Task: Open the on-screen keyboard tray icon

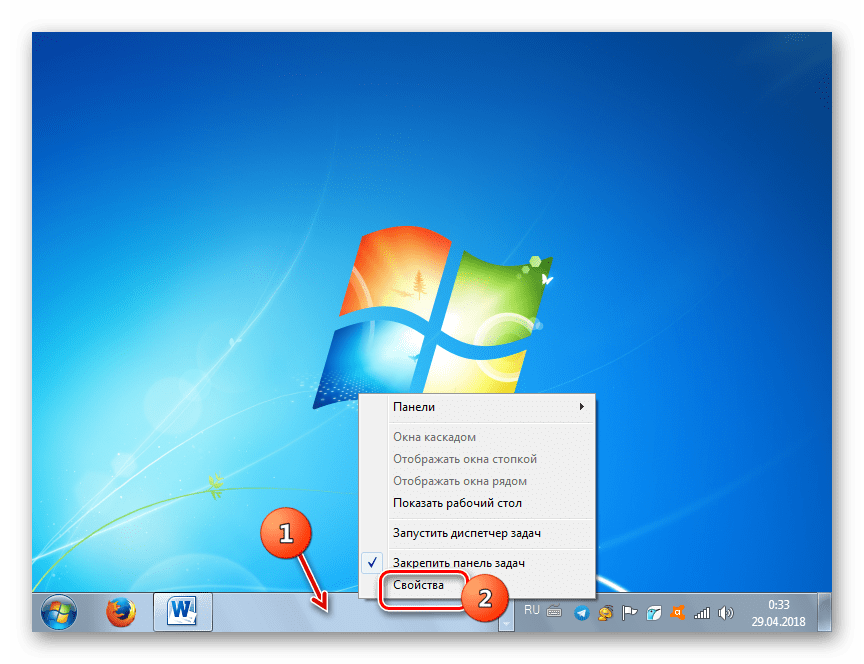Action: click(x=554, y=611)
